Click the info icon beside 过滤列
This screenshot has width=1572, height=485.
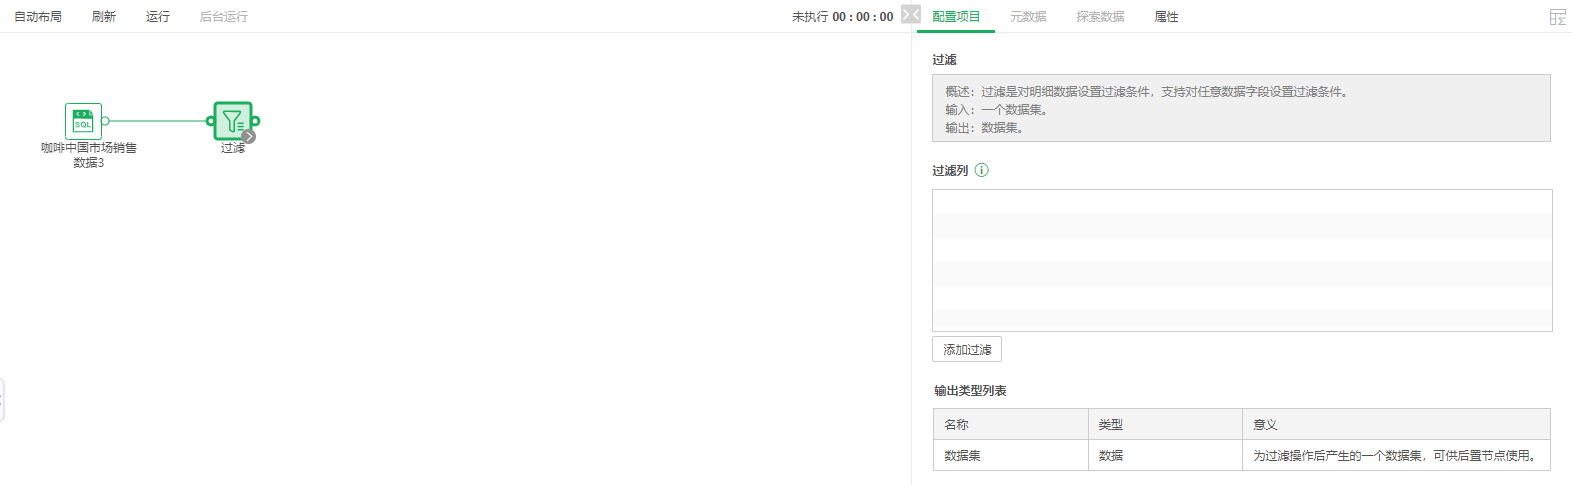click(982, 170)
